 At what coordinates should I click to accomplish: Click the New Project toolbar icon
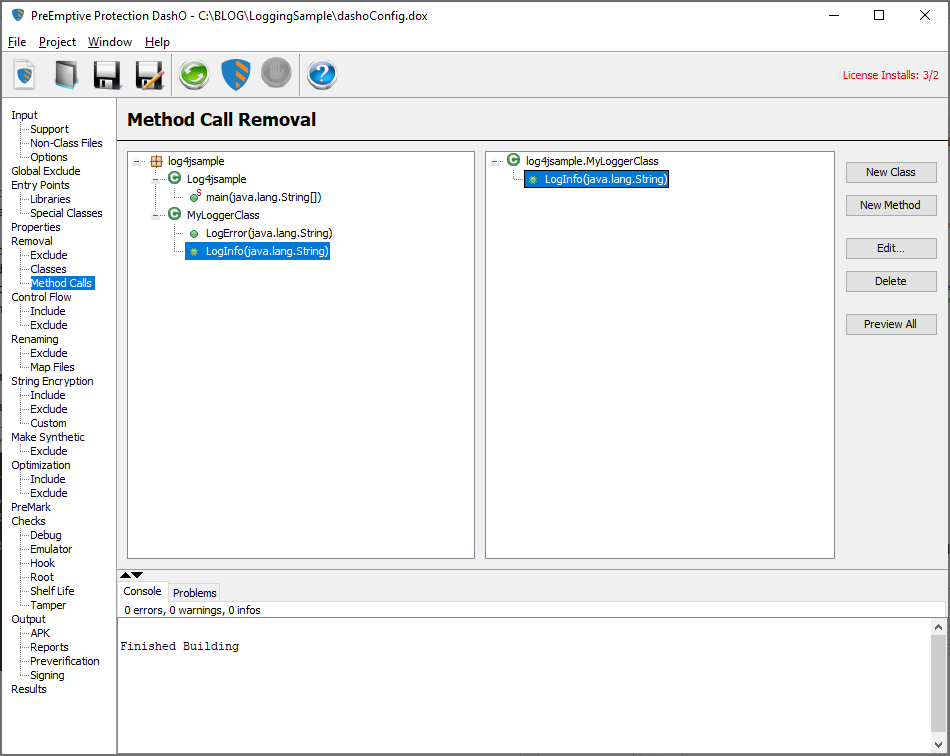click(24, 75)
